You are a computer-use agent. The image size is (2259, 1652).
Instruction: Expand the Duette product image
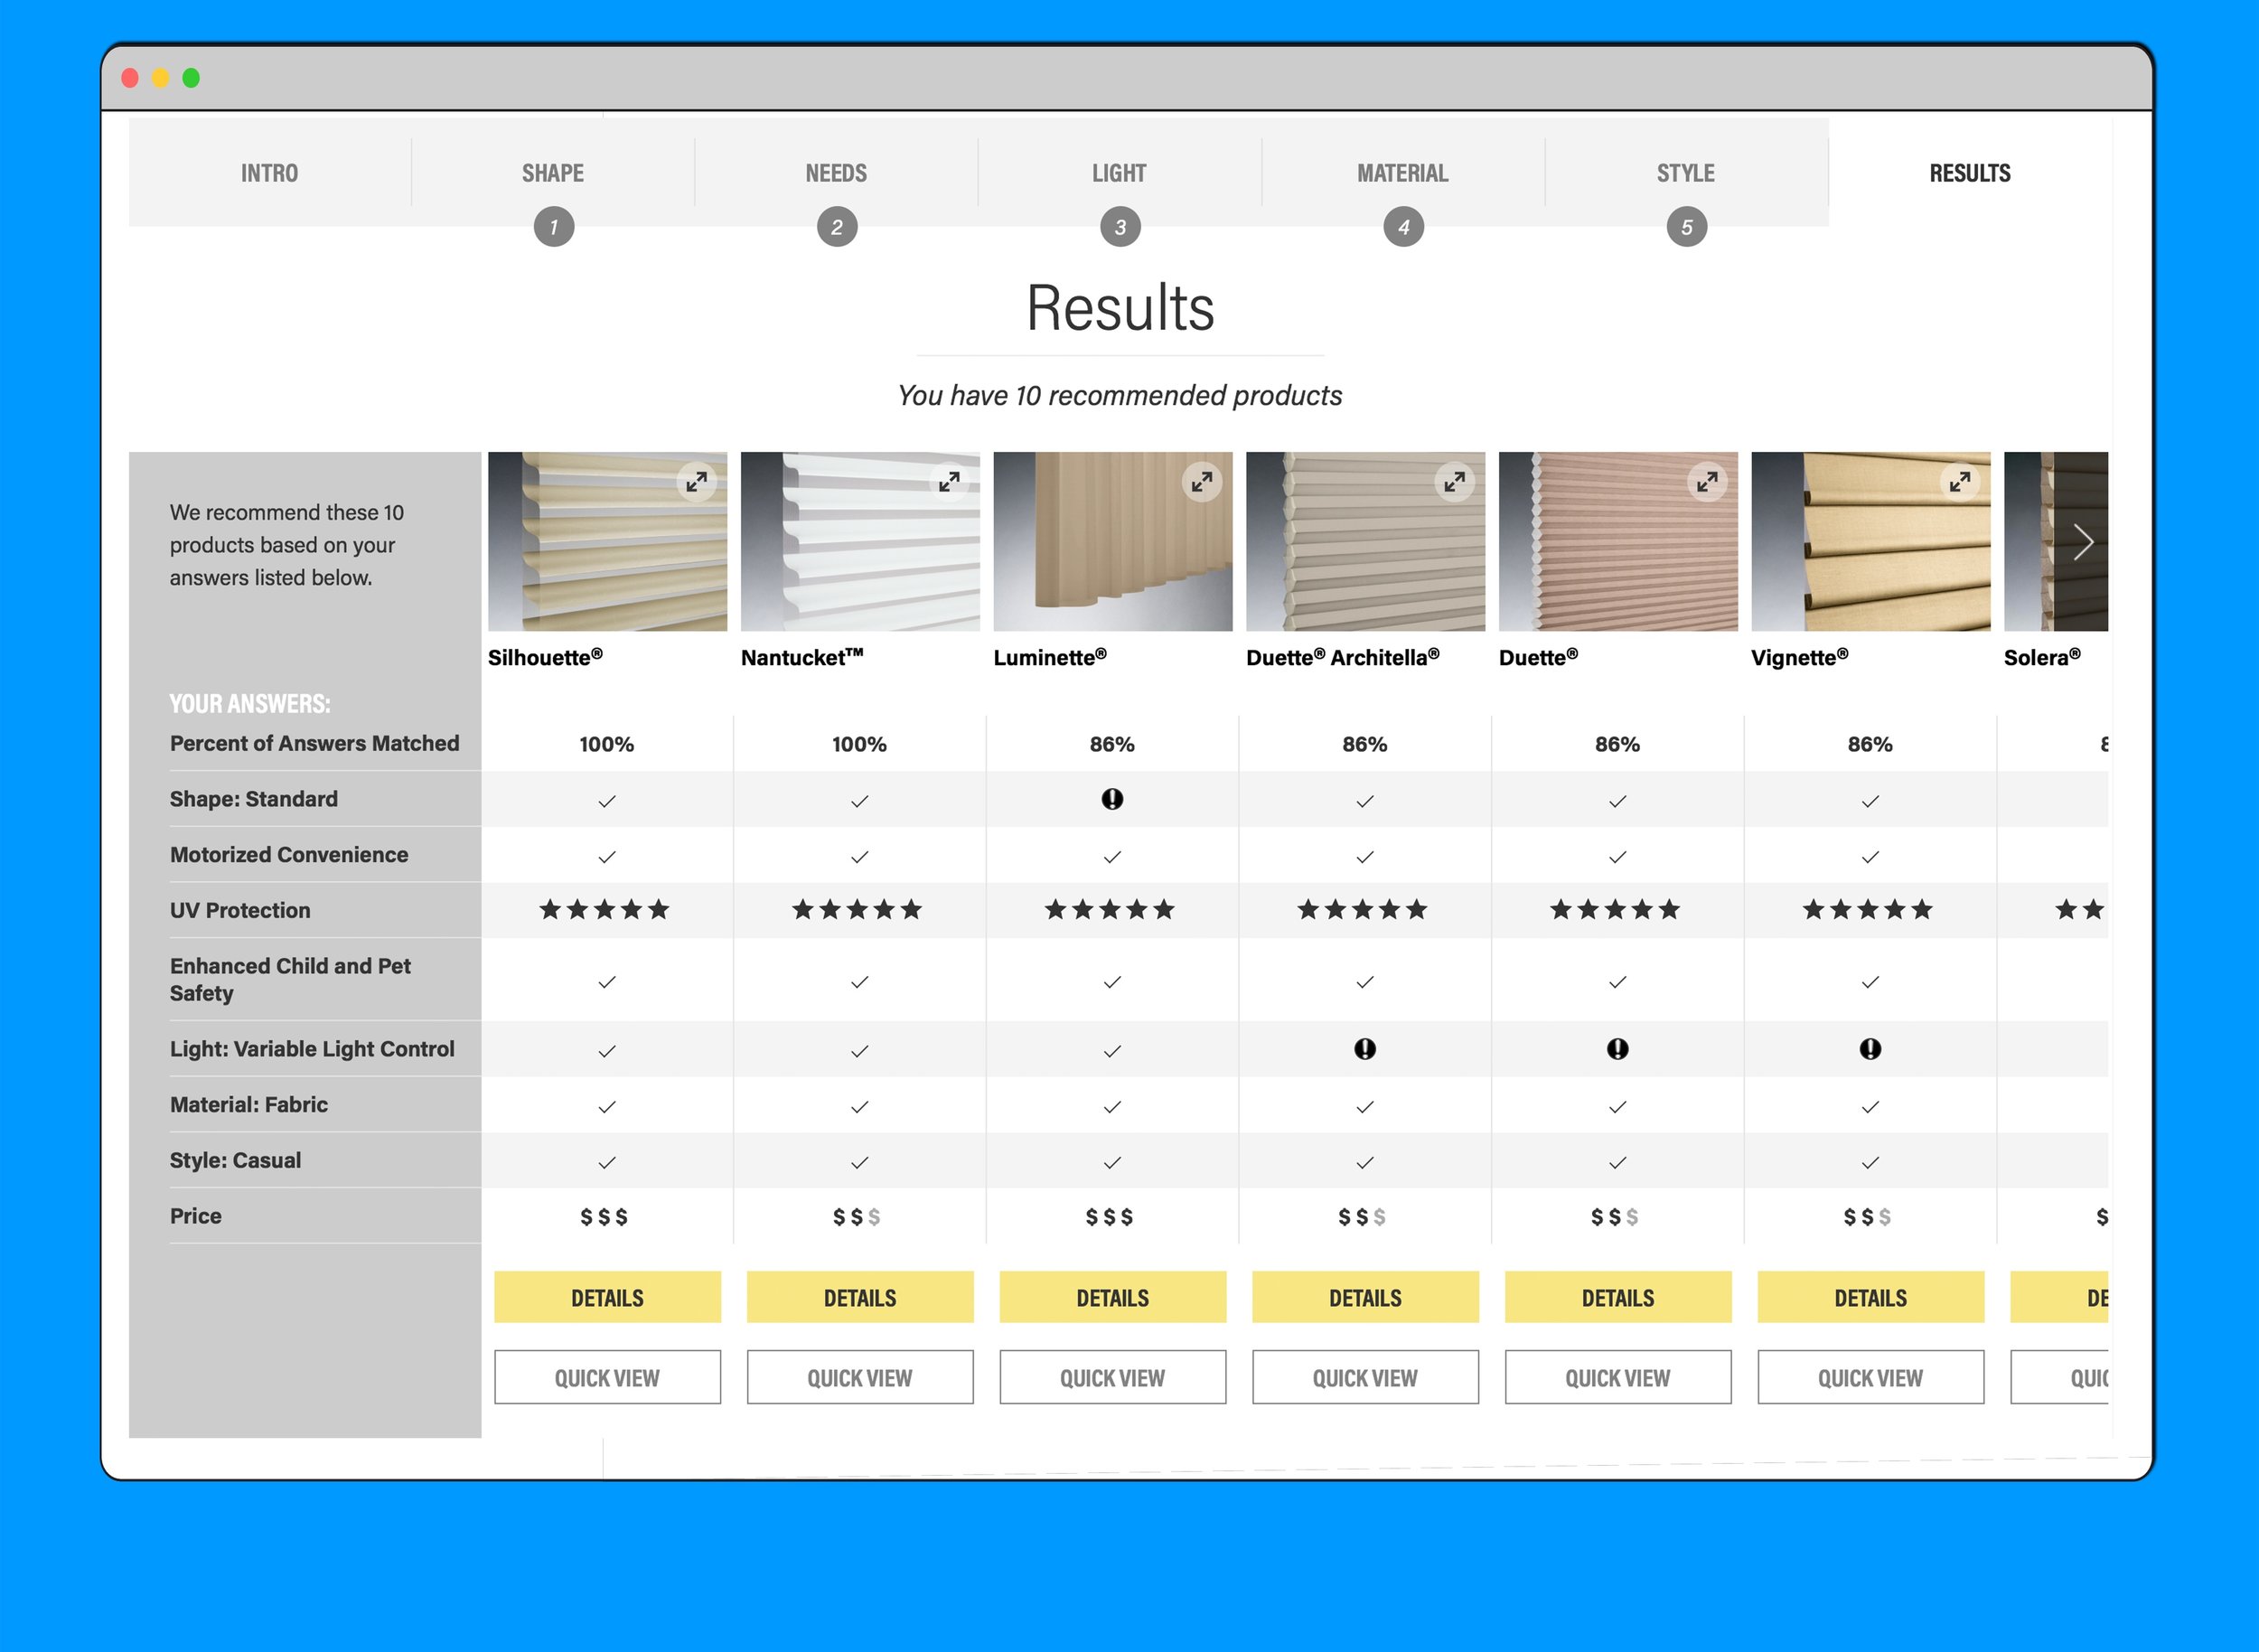tap(1707, 482)
